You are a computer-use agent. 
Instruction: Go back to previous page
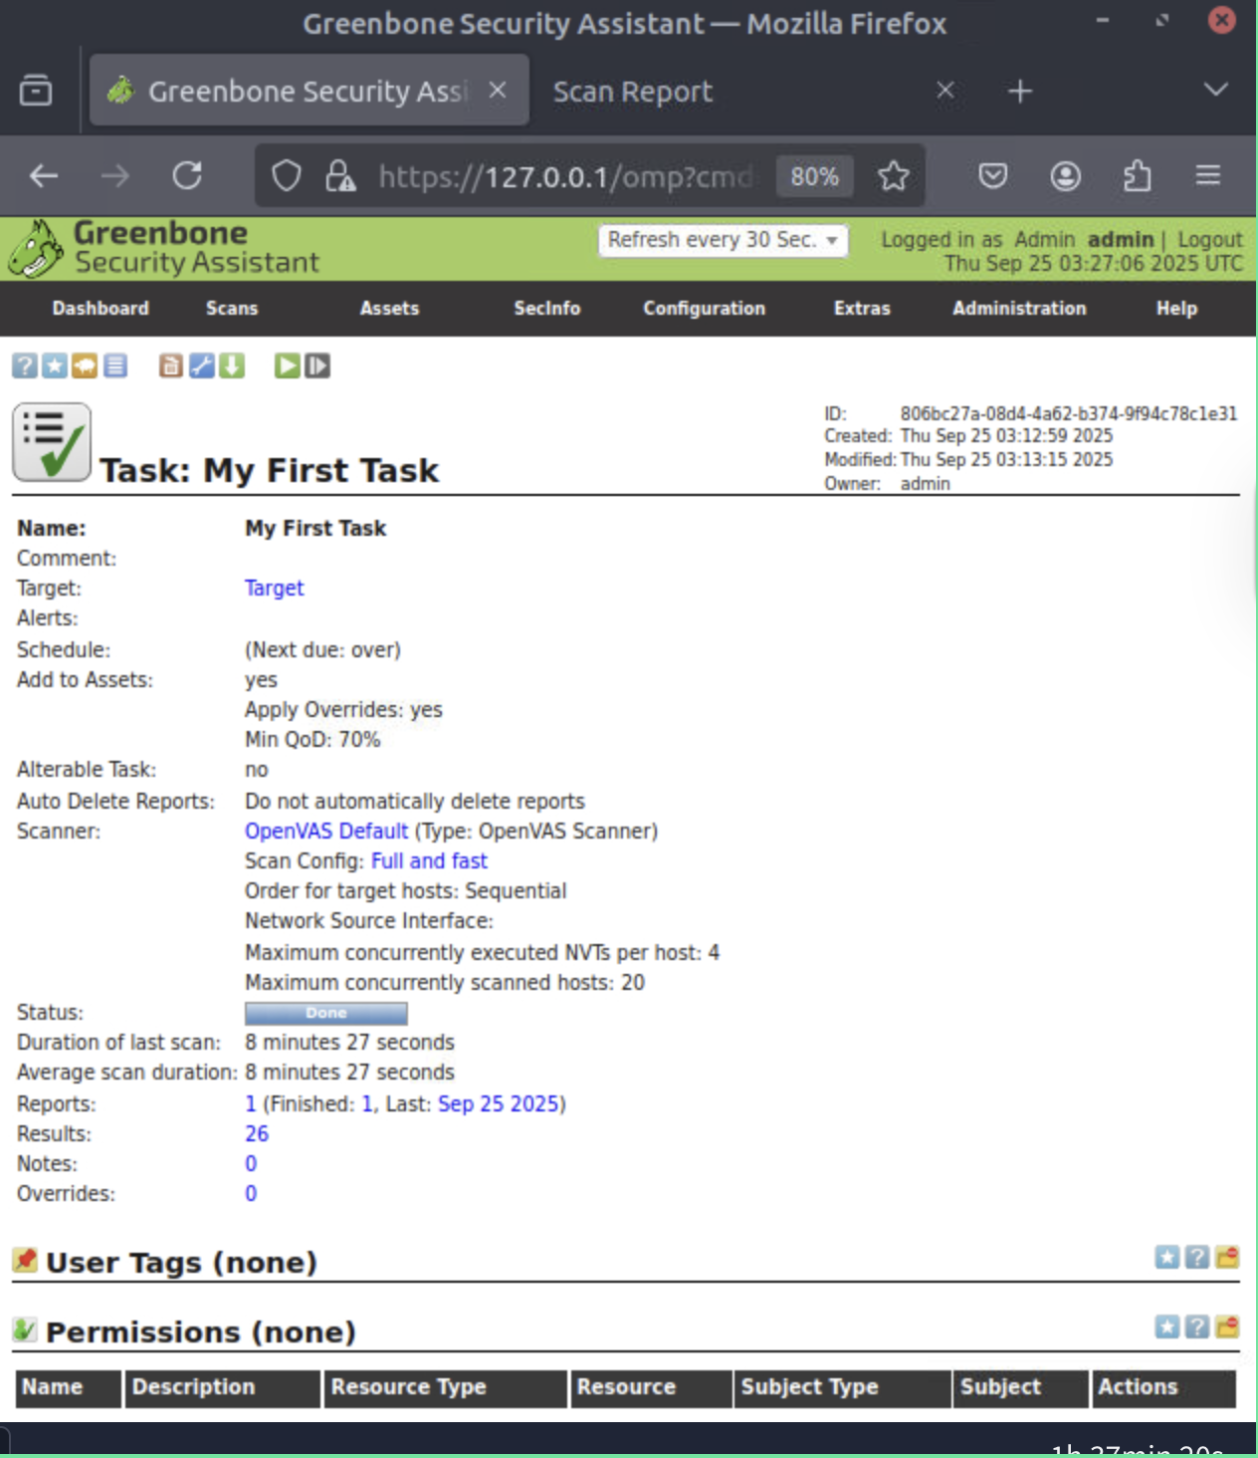point(44,177)
